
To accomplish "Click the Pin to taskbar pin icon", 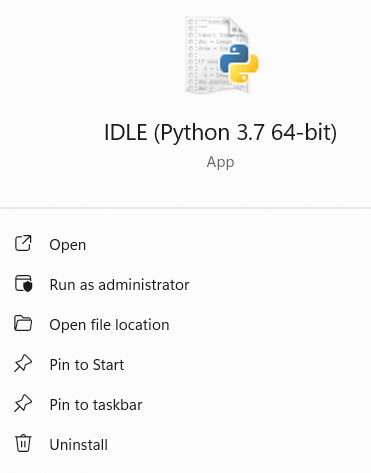I will click(x=23, y=403).
